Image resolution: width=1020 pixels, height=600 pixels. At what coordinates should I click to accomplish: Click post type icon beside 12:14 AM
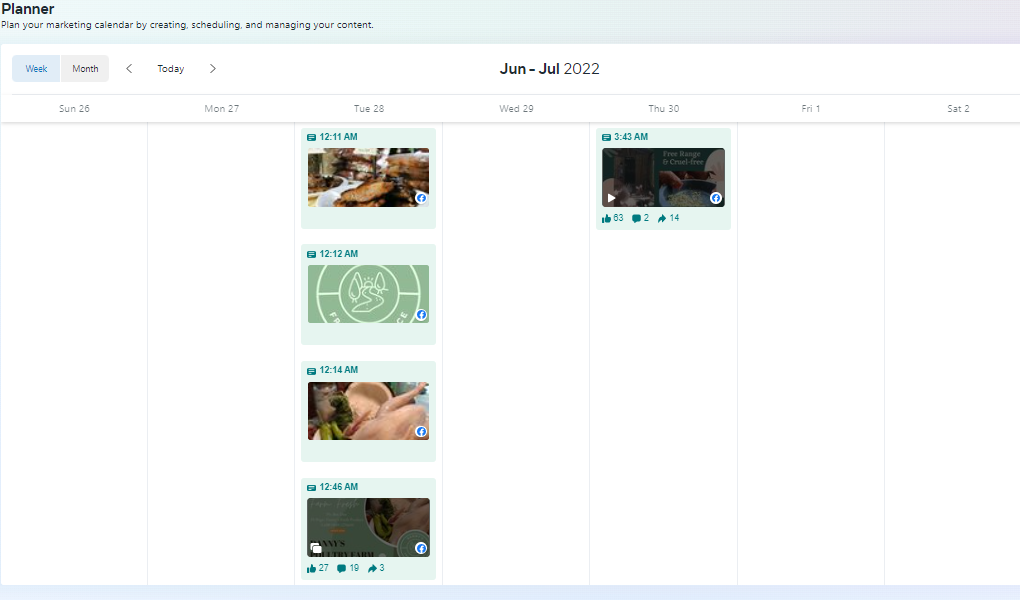312,371
